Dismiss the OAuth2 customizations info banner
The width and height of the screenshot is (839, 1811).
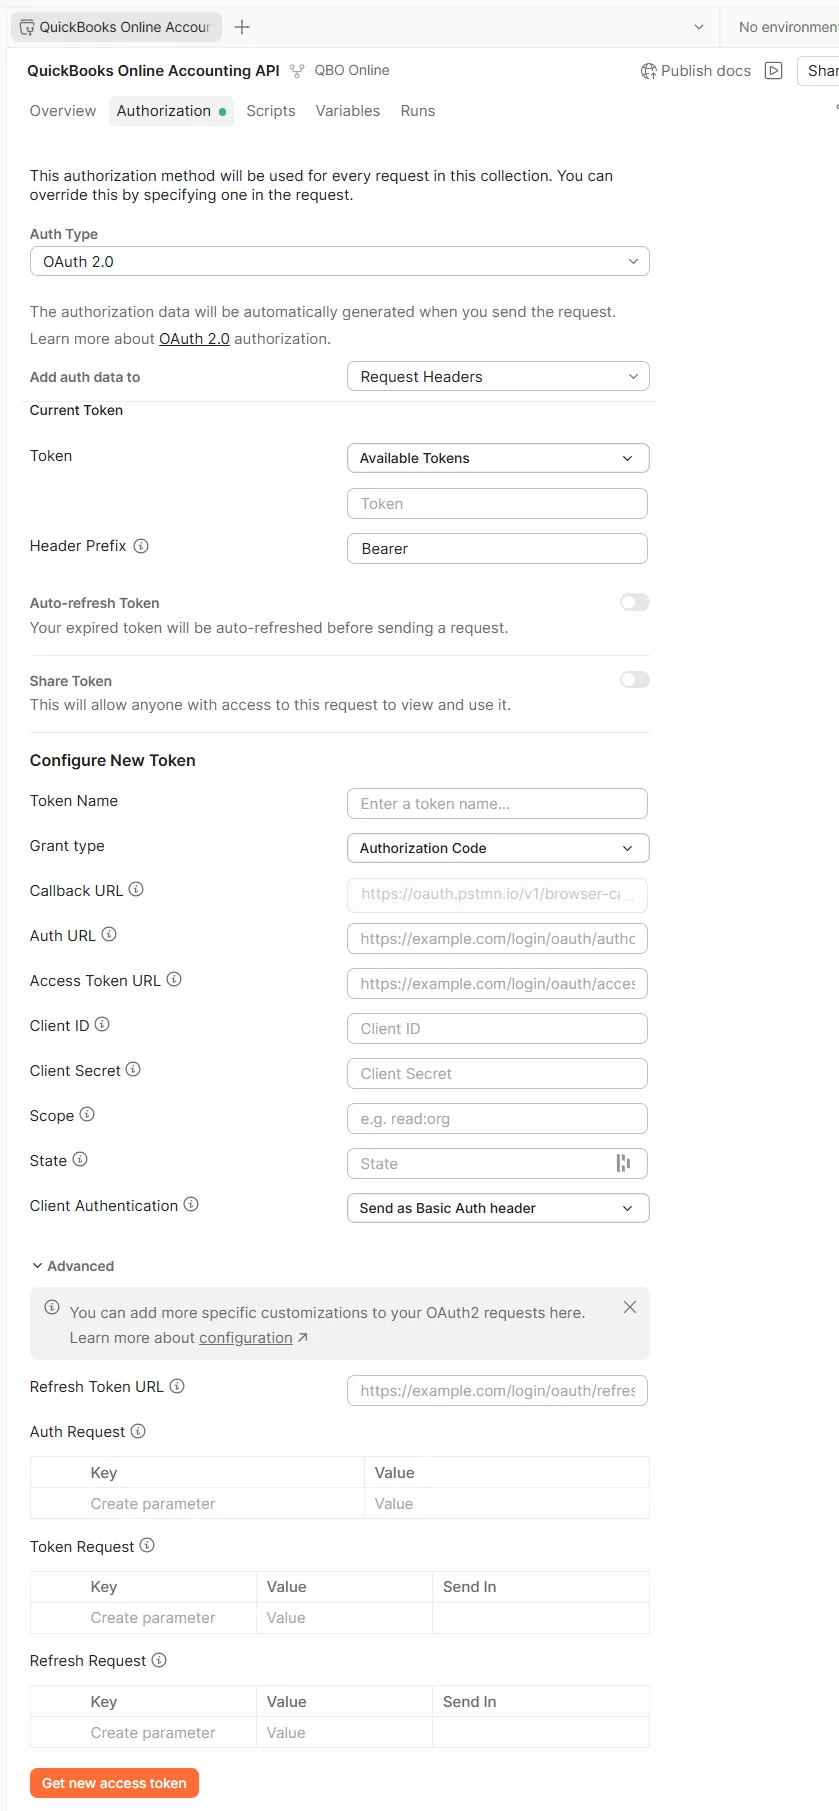pyautogui.click(x=630, y=1307)
